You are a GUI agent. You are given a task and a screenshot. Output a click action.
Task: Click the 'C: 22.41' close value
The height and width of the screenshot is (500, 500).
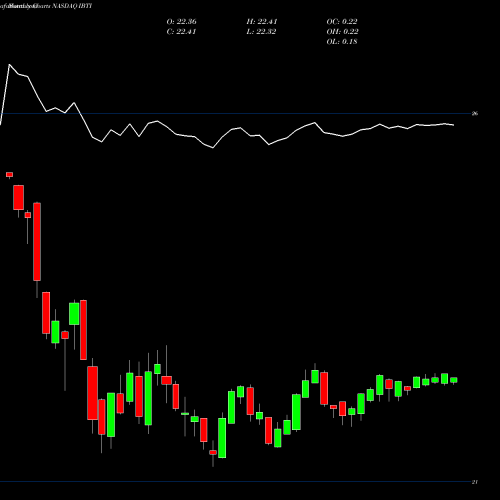181,32
